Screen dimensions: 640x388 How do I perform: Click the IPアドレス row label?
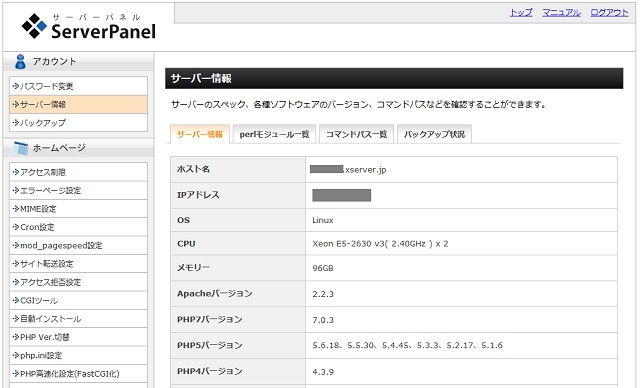pyautogui.click(x=198, y=195)
